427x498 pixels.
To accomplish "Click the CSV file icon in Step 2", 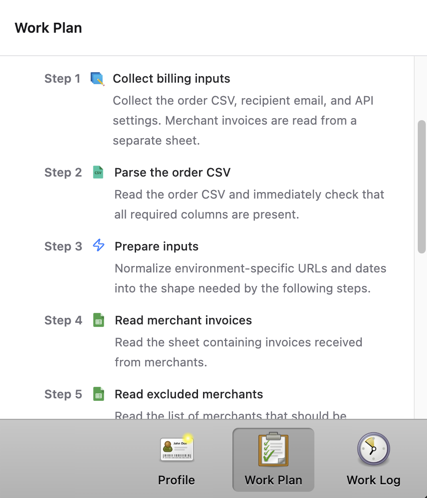I will tap(98, 172).
